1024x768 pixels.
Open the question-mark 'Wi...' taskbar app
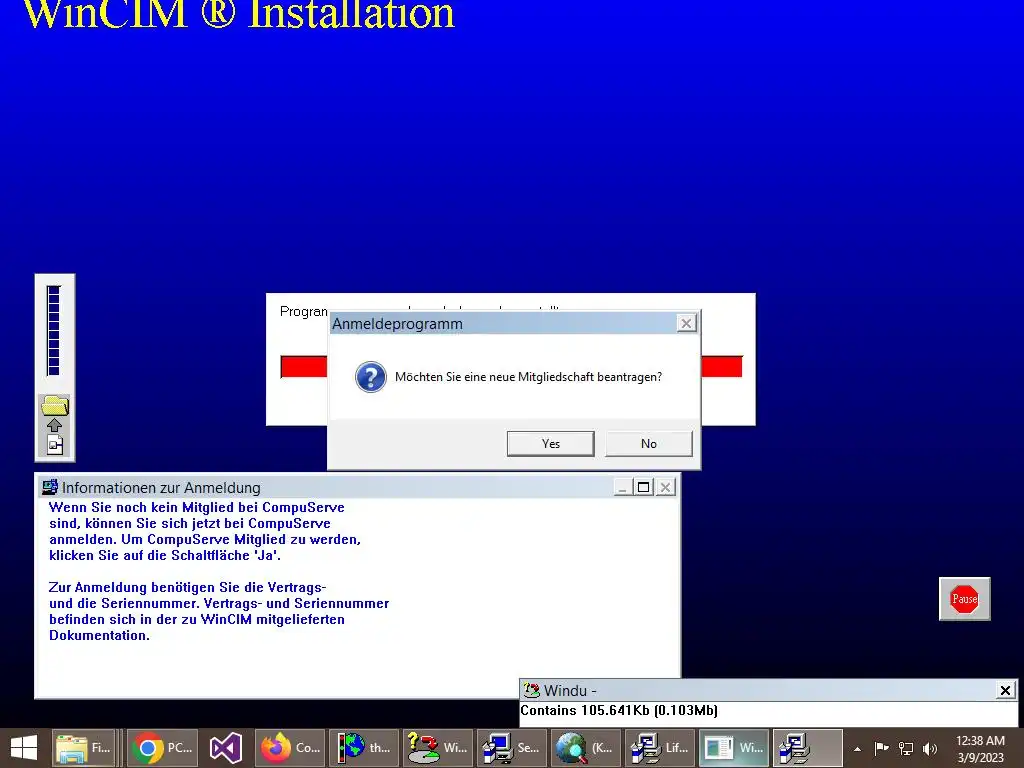click(438, 748)
